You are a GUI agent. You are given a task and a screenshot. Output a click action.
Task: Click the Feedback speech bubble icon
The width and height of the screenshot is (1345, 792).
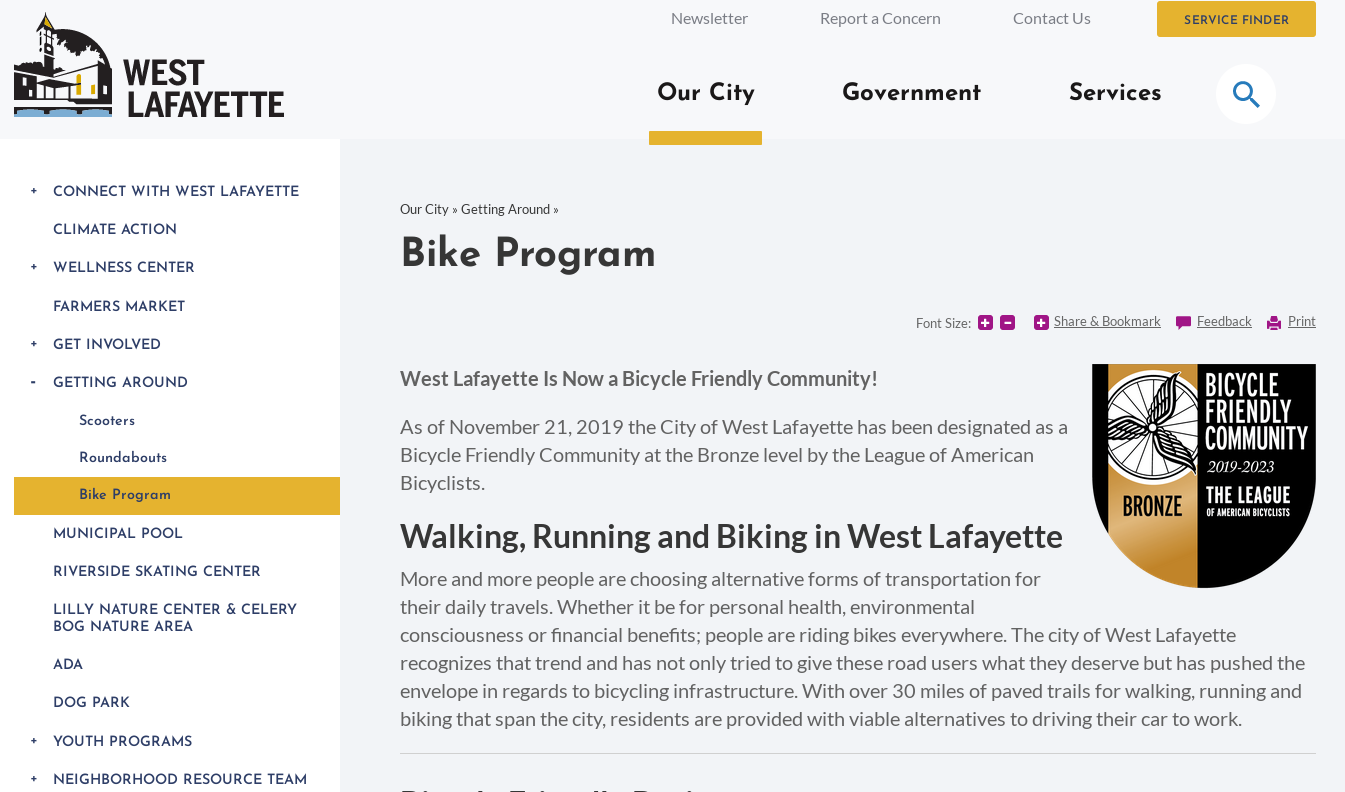click(1183, 323)
